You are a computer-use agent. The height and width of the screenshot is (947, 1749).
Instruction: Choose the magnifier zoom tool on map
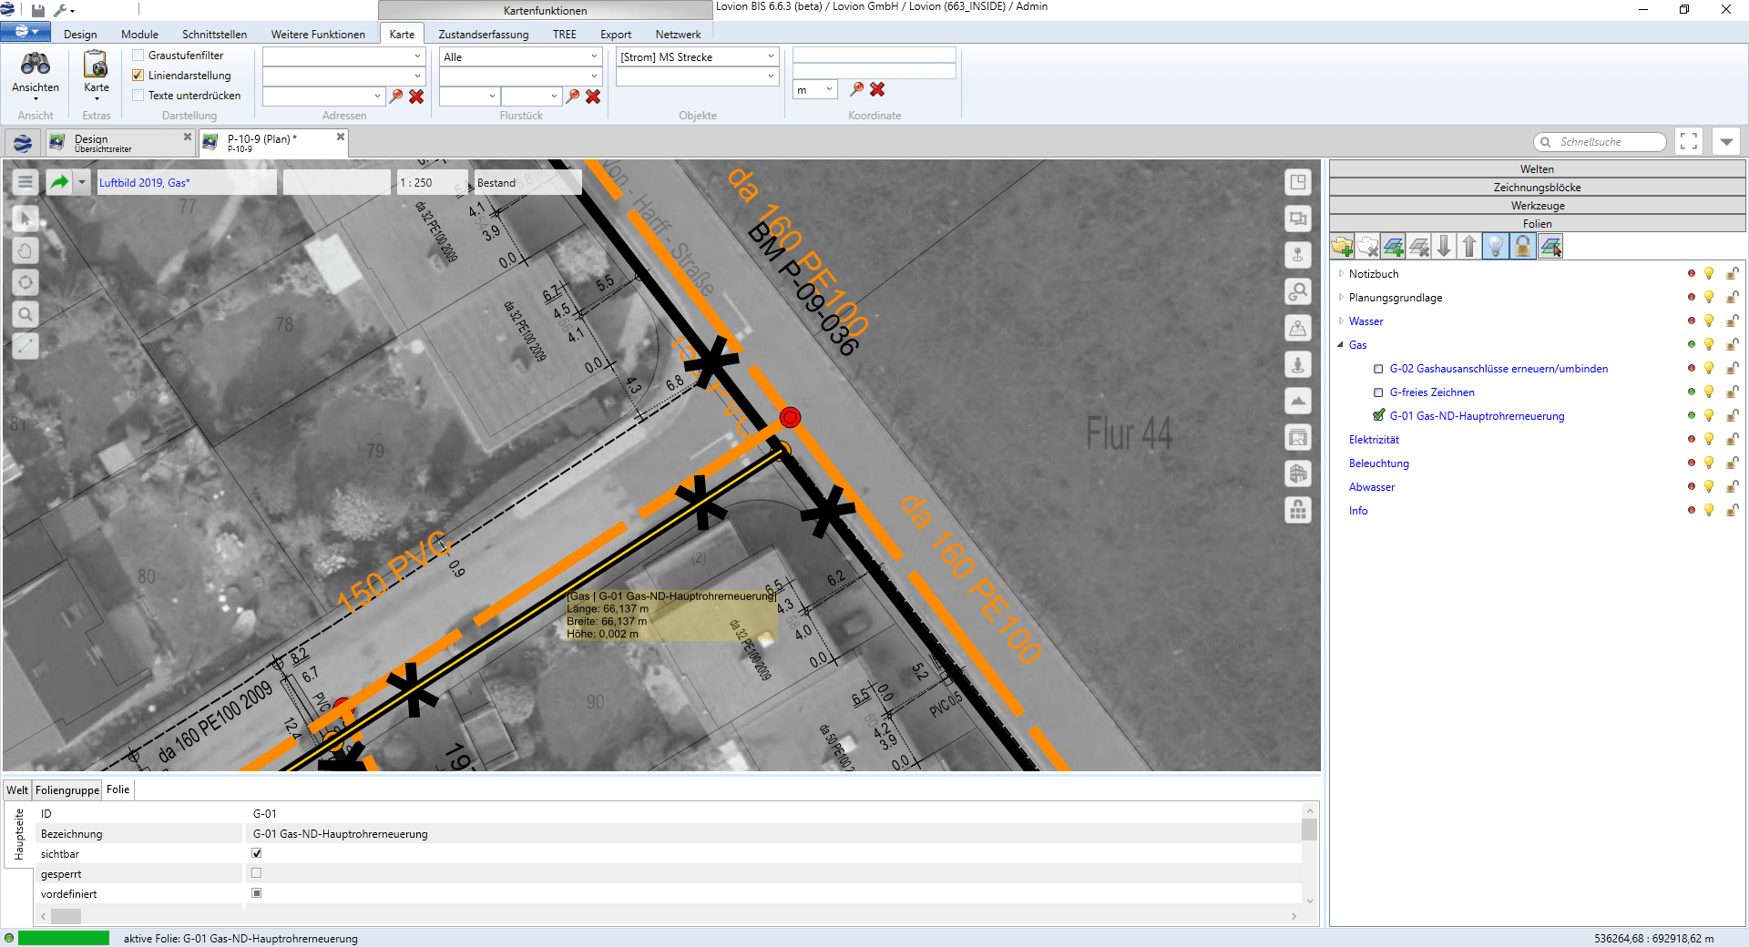[26, 314]
